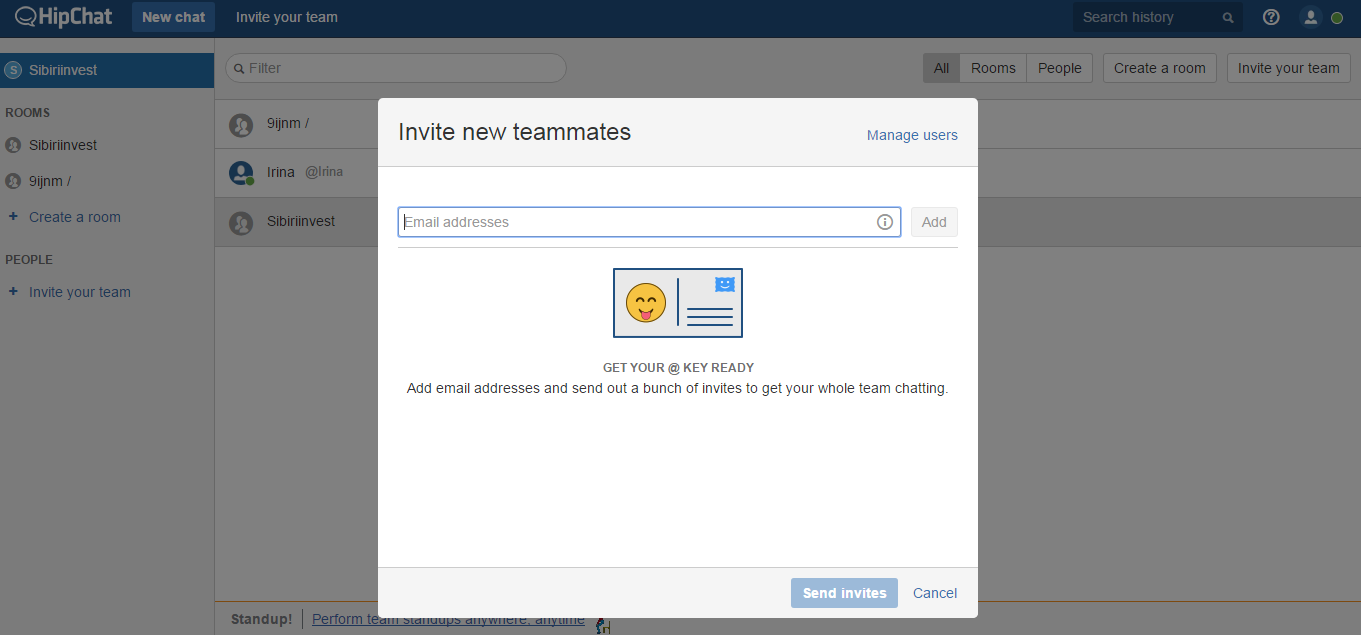
Task: Click the green online status indicator
Action: [x=1337, y=18]
